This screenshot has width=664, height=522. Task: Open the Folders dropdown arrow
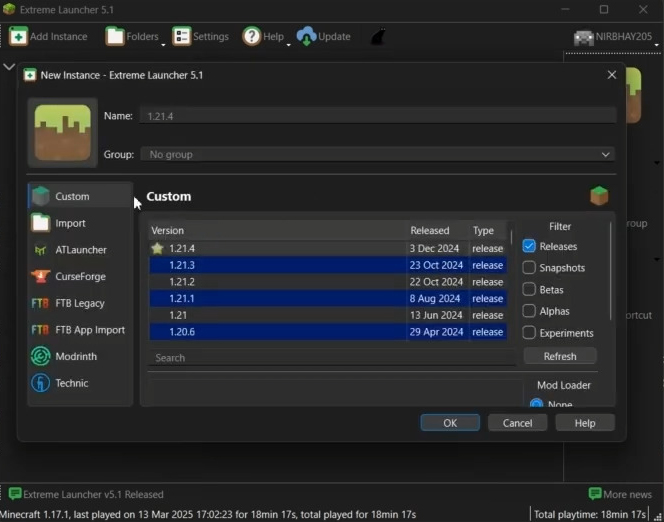point(163,44)
